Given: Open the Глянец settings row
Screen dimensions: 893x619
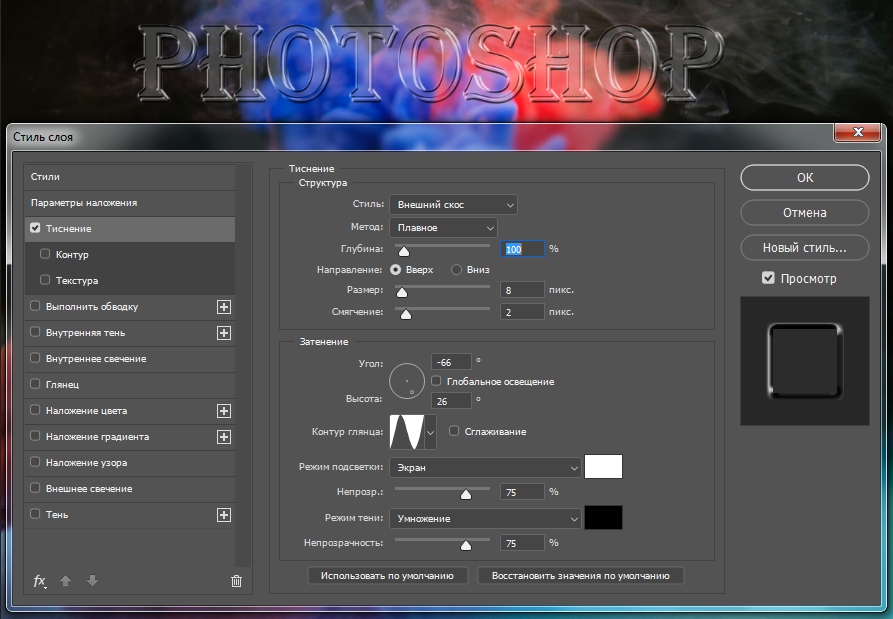Looking at the screenshot, I should pyautogui.click(x=130, y=384).
